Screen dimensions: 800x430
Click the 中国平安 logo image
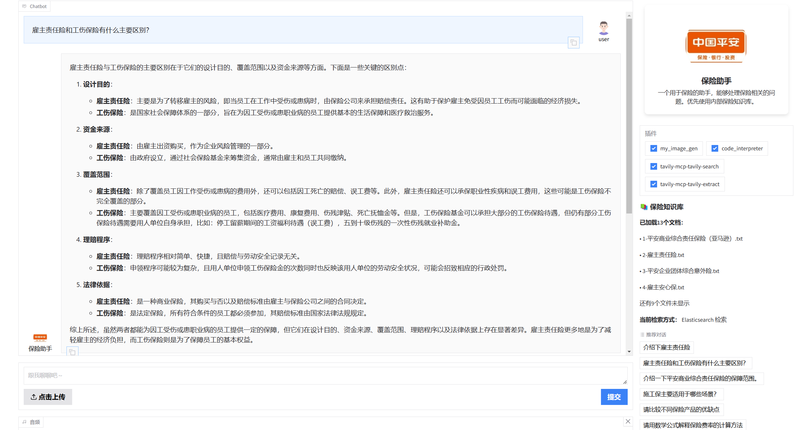click(716, 46)
